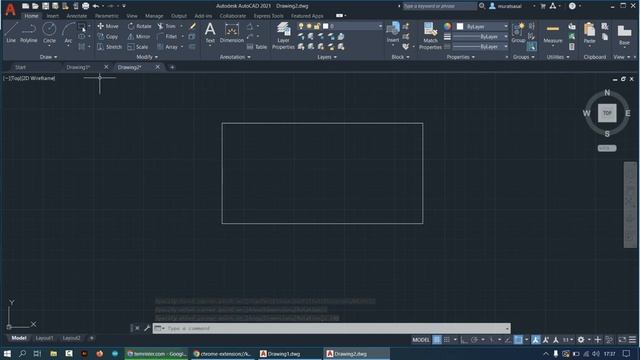Expand the Utilities panel dropdown
This screenshot has width=640, height=360.
pyautogui.click(x=558, y=57)
